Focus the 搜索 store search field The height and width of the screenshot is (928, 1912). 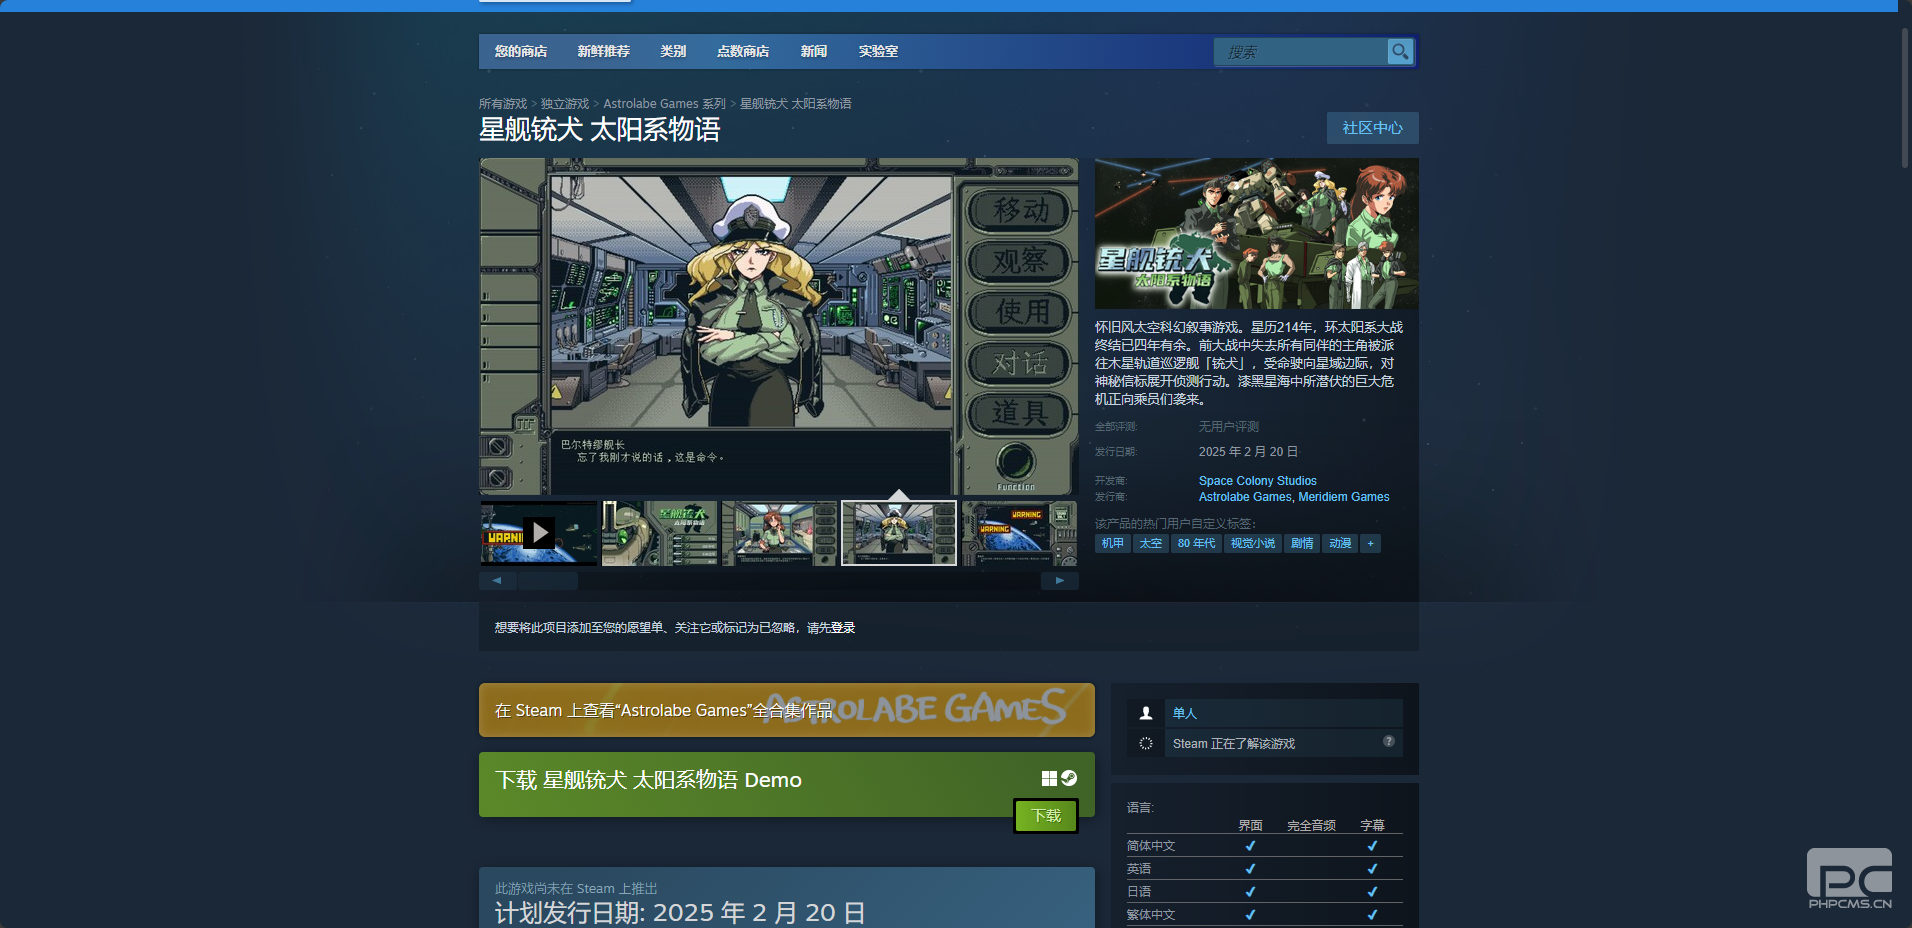coord(1301,51)
